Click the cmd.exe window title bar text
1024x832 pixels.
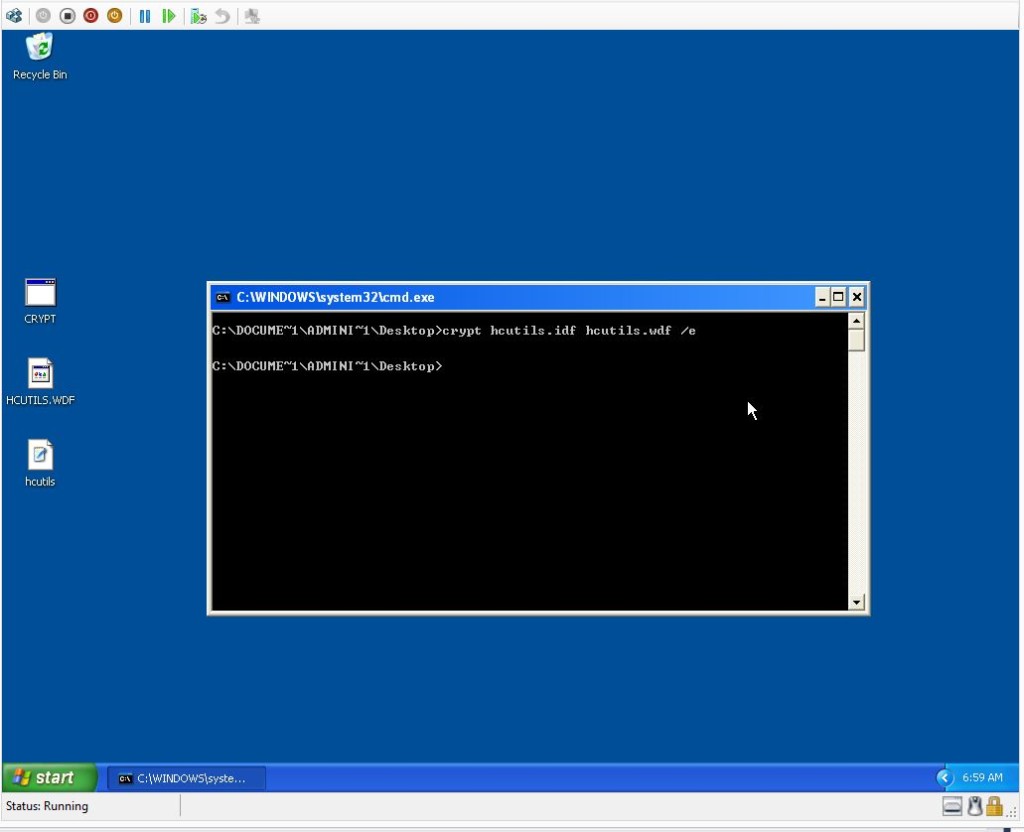[335, 297]
